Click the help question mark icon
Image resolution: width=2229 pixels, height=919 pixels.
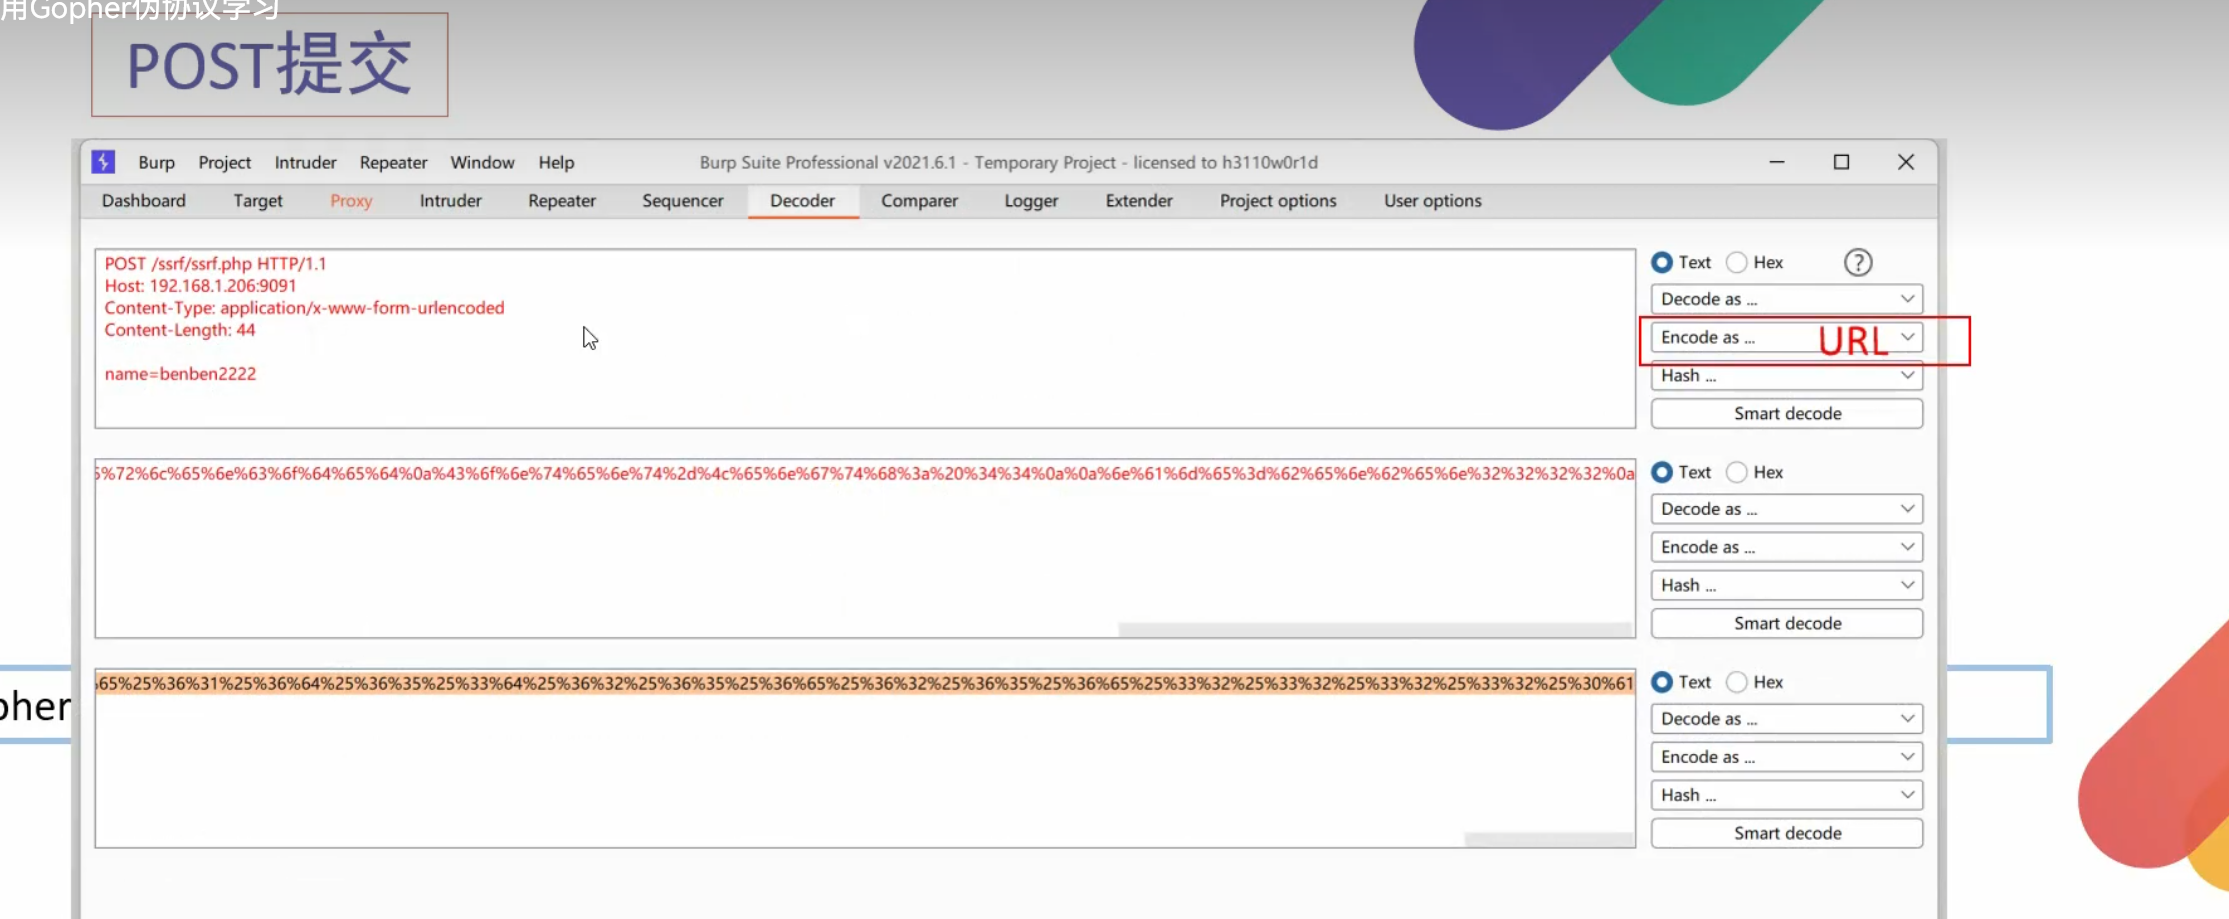pos(1857,263)
